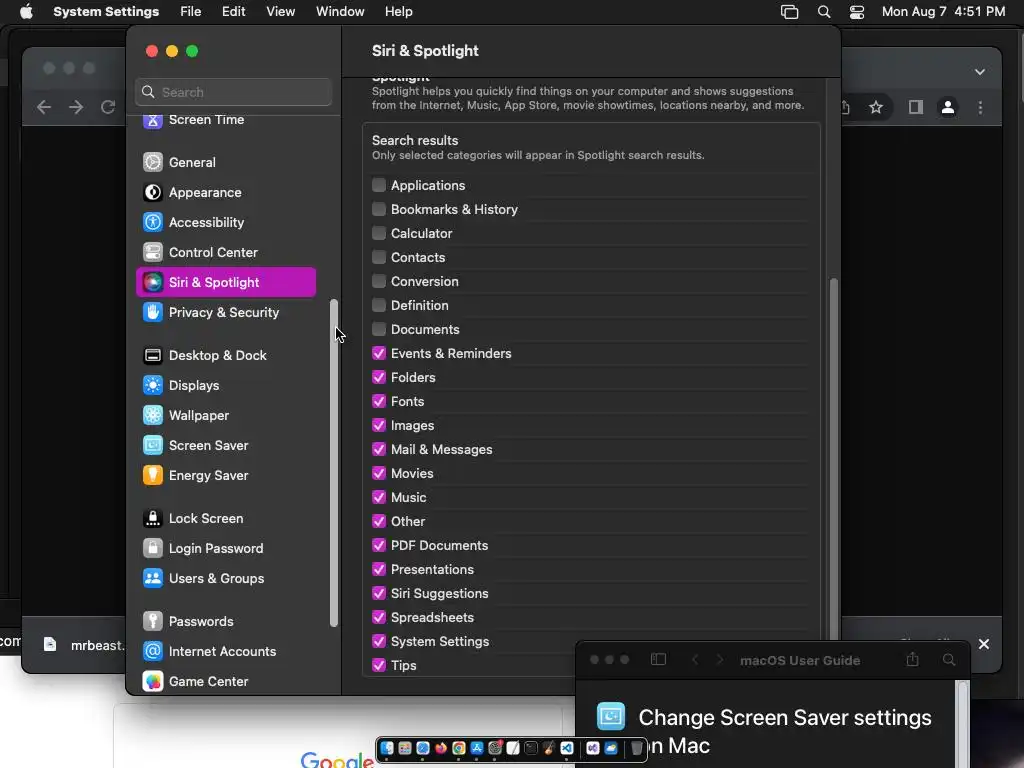Open Privacy & Security settings
1024x768 pixels.
225,312
